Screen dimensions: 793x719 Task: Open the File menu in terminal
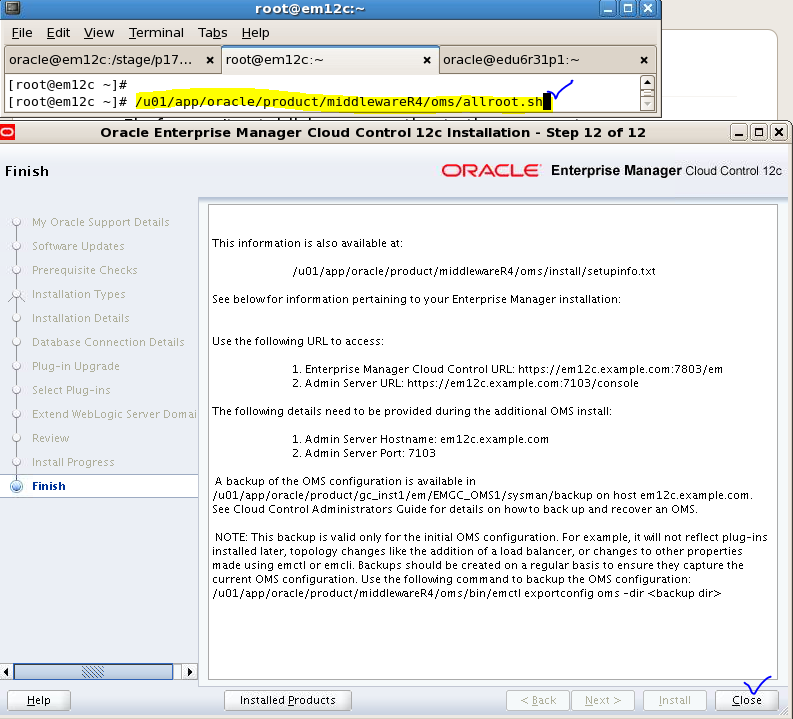(x=22, y=33)
